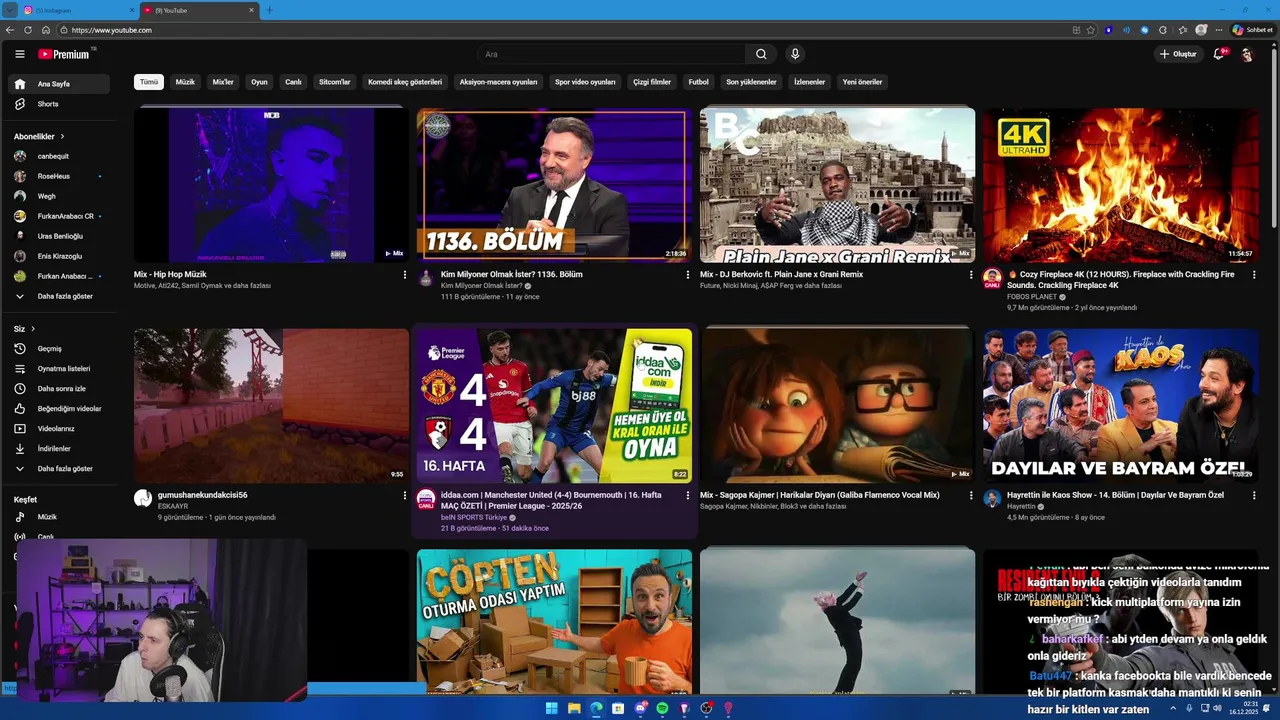This screenshot has width=1280, height=720.
Task: Select the Komedi skeç gösterileri chip
Action: coord(405,82)
